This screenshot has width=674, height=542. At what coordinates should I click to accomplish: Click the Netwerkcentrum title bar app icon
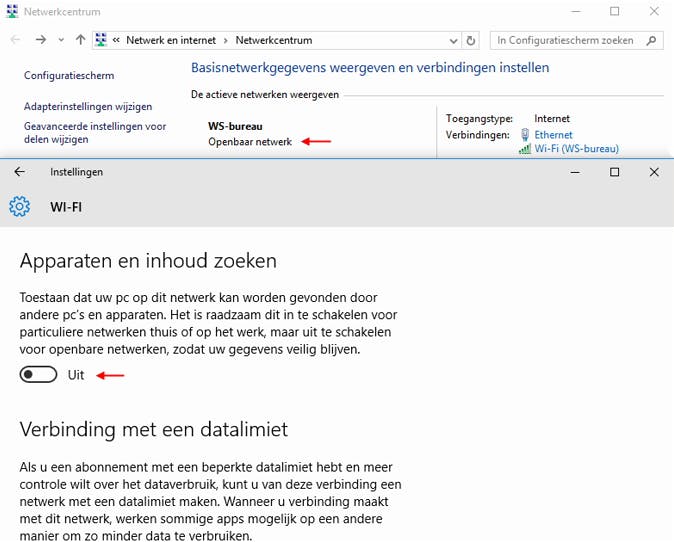[12, 11]
